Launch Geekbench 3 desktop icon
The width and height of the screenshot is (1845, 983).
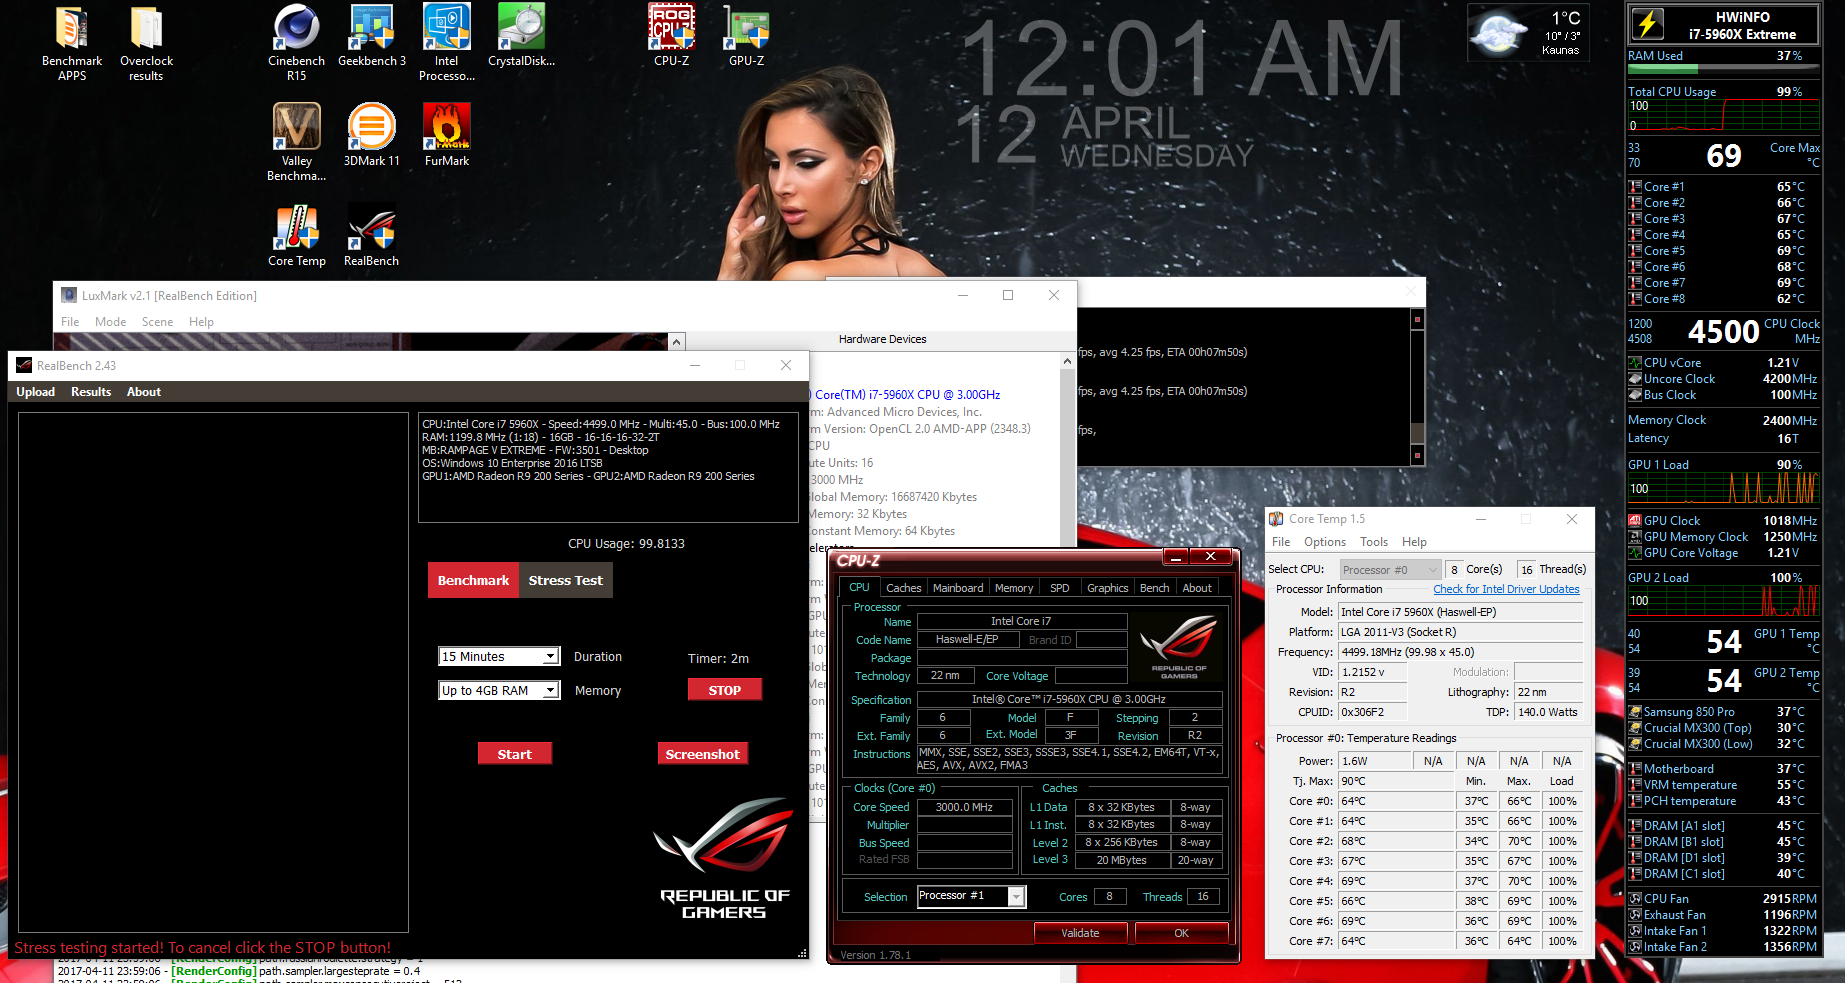pos(372,36)
